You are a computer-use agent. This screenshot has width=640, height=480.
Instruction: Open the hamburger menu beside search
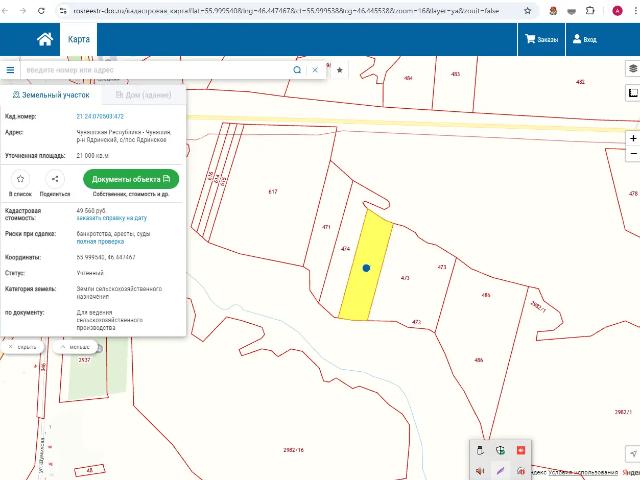coord(10,70)
